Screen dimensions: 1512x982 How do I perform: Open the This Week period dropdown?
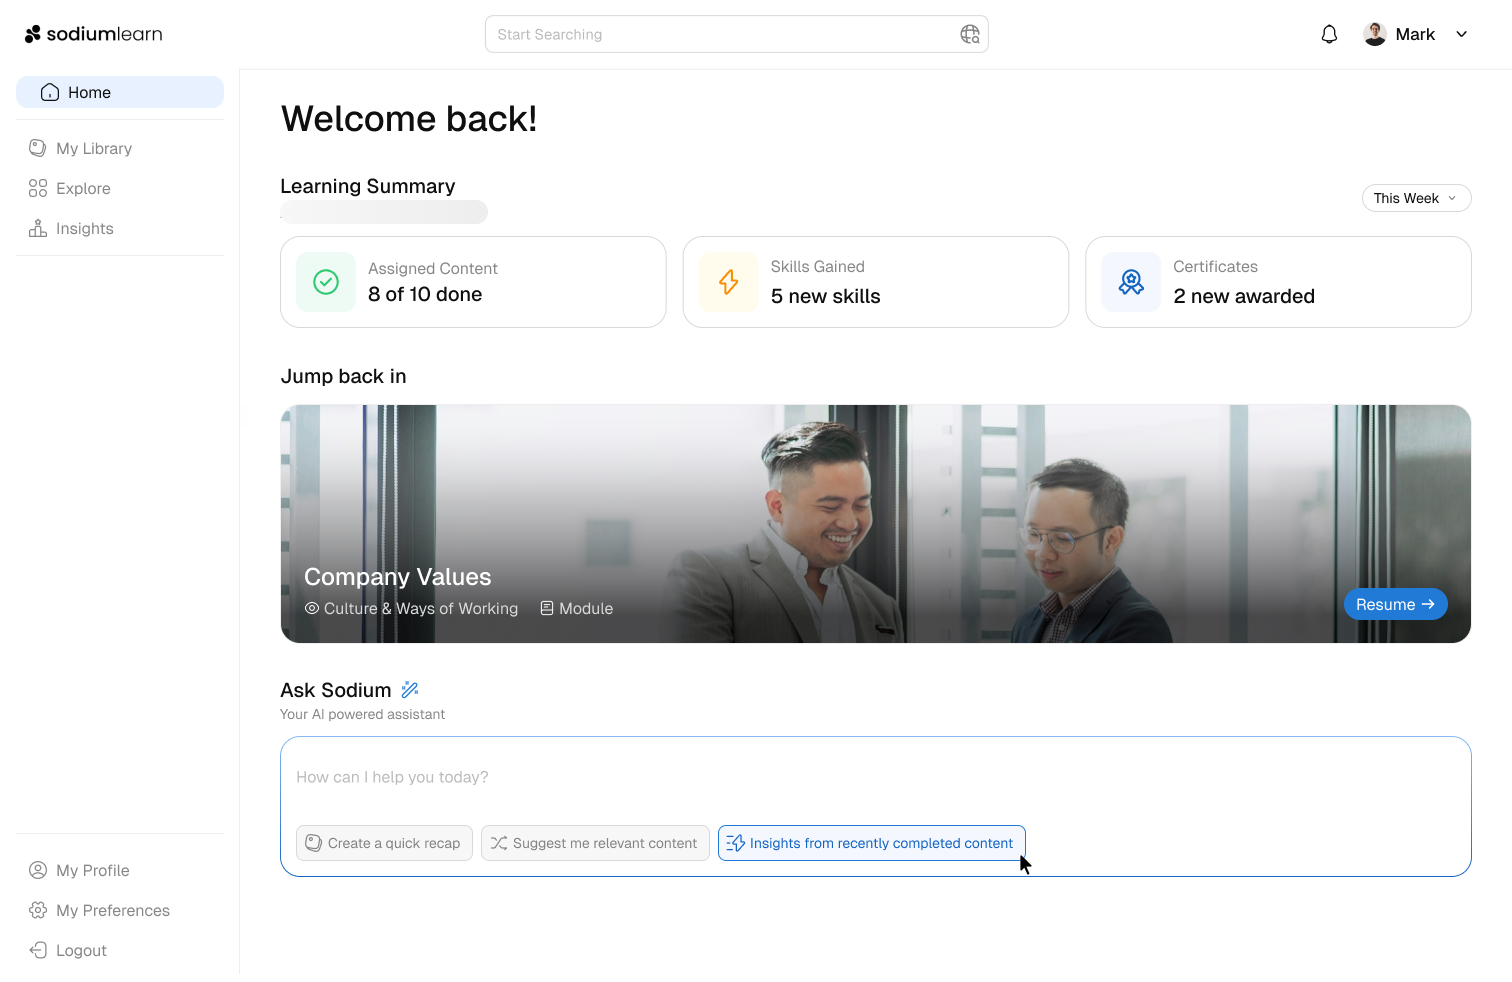1415,198
